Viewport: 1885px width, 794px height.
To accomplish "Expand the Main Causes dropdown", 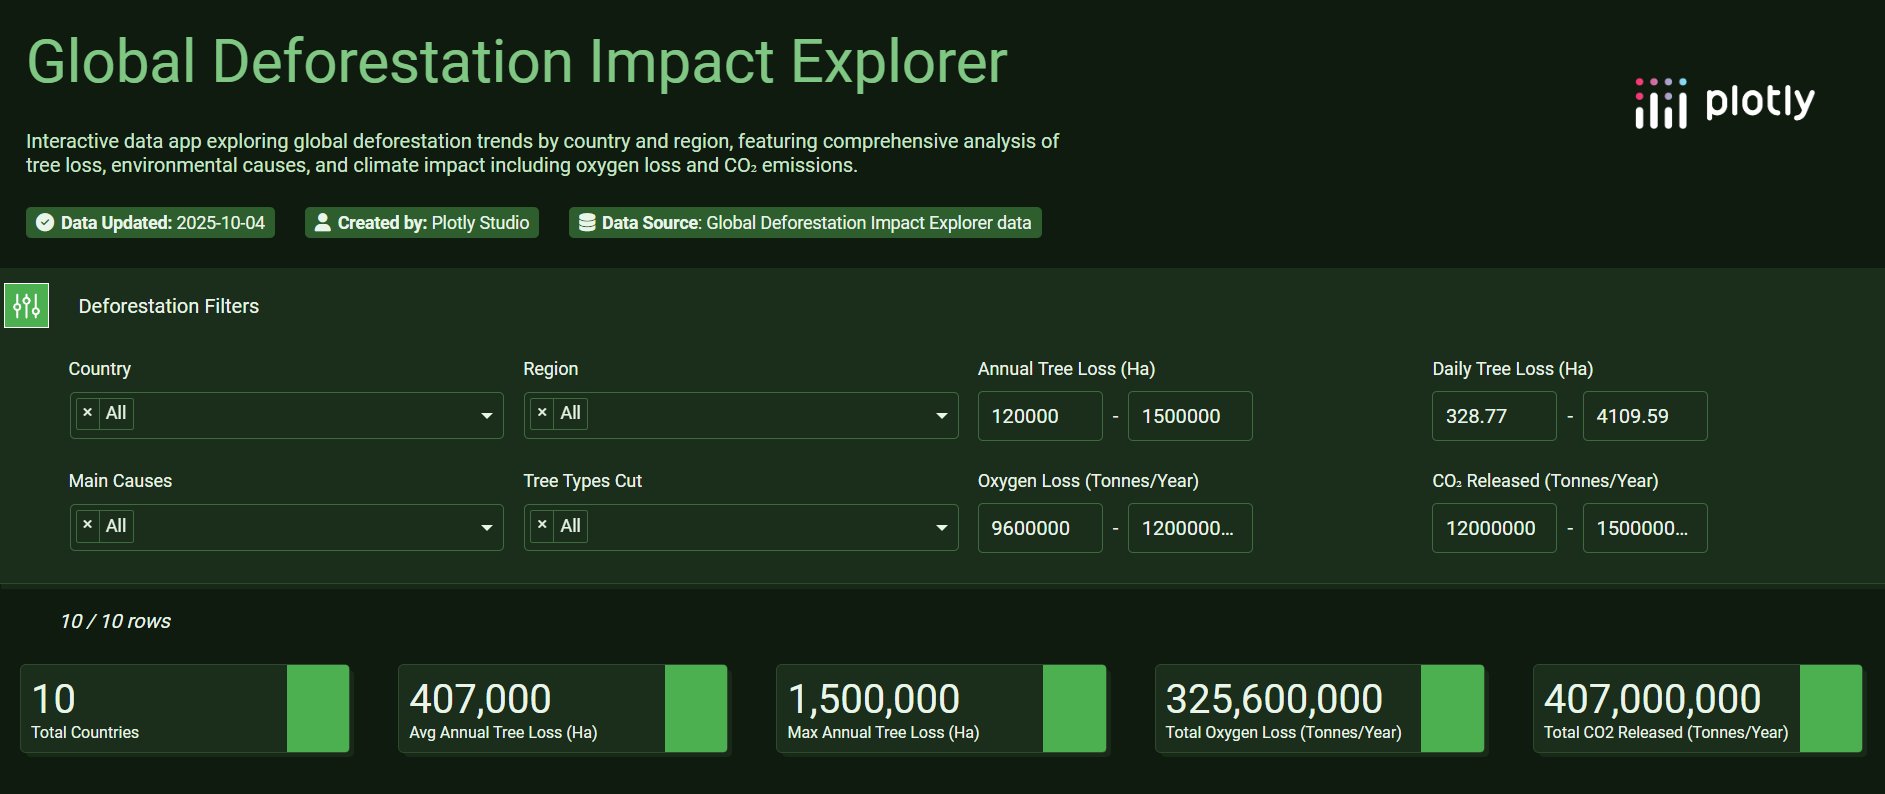I will [x=486, y=528].
